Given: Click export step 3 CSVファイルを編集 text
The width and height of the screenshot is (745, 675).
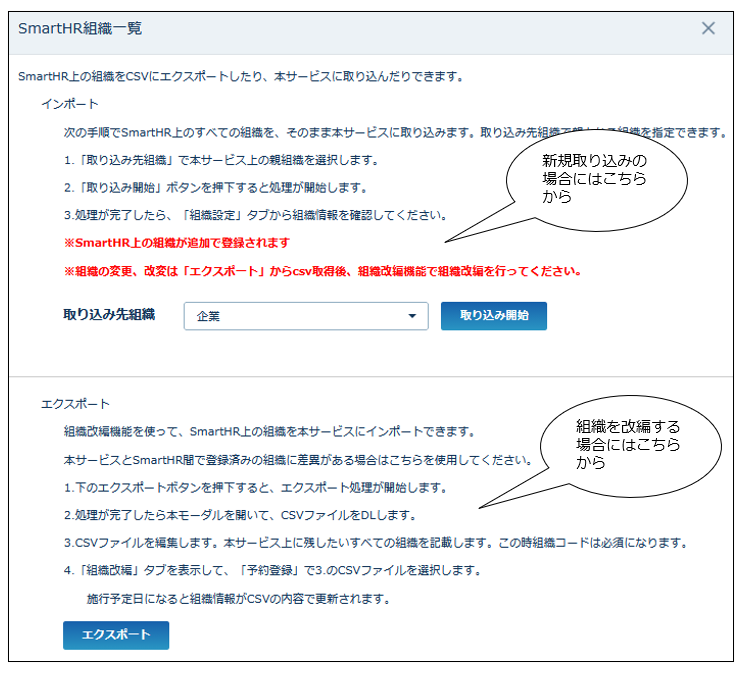Looking at the screenshot, I should (375, 543).
